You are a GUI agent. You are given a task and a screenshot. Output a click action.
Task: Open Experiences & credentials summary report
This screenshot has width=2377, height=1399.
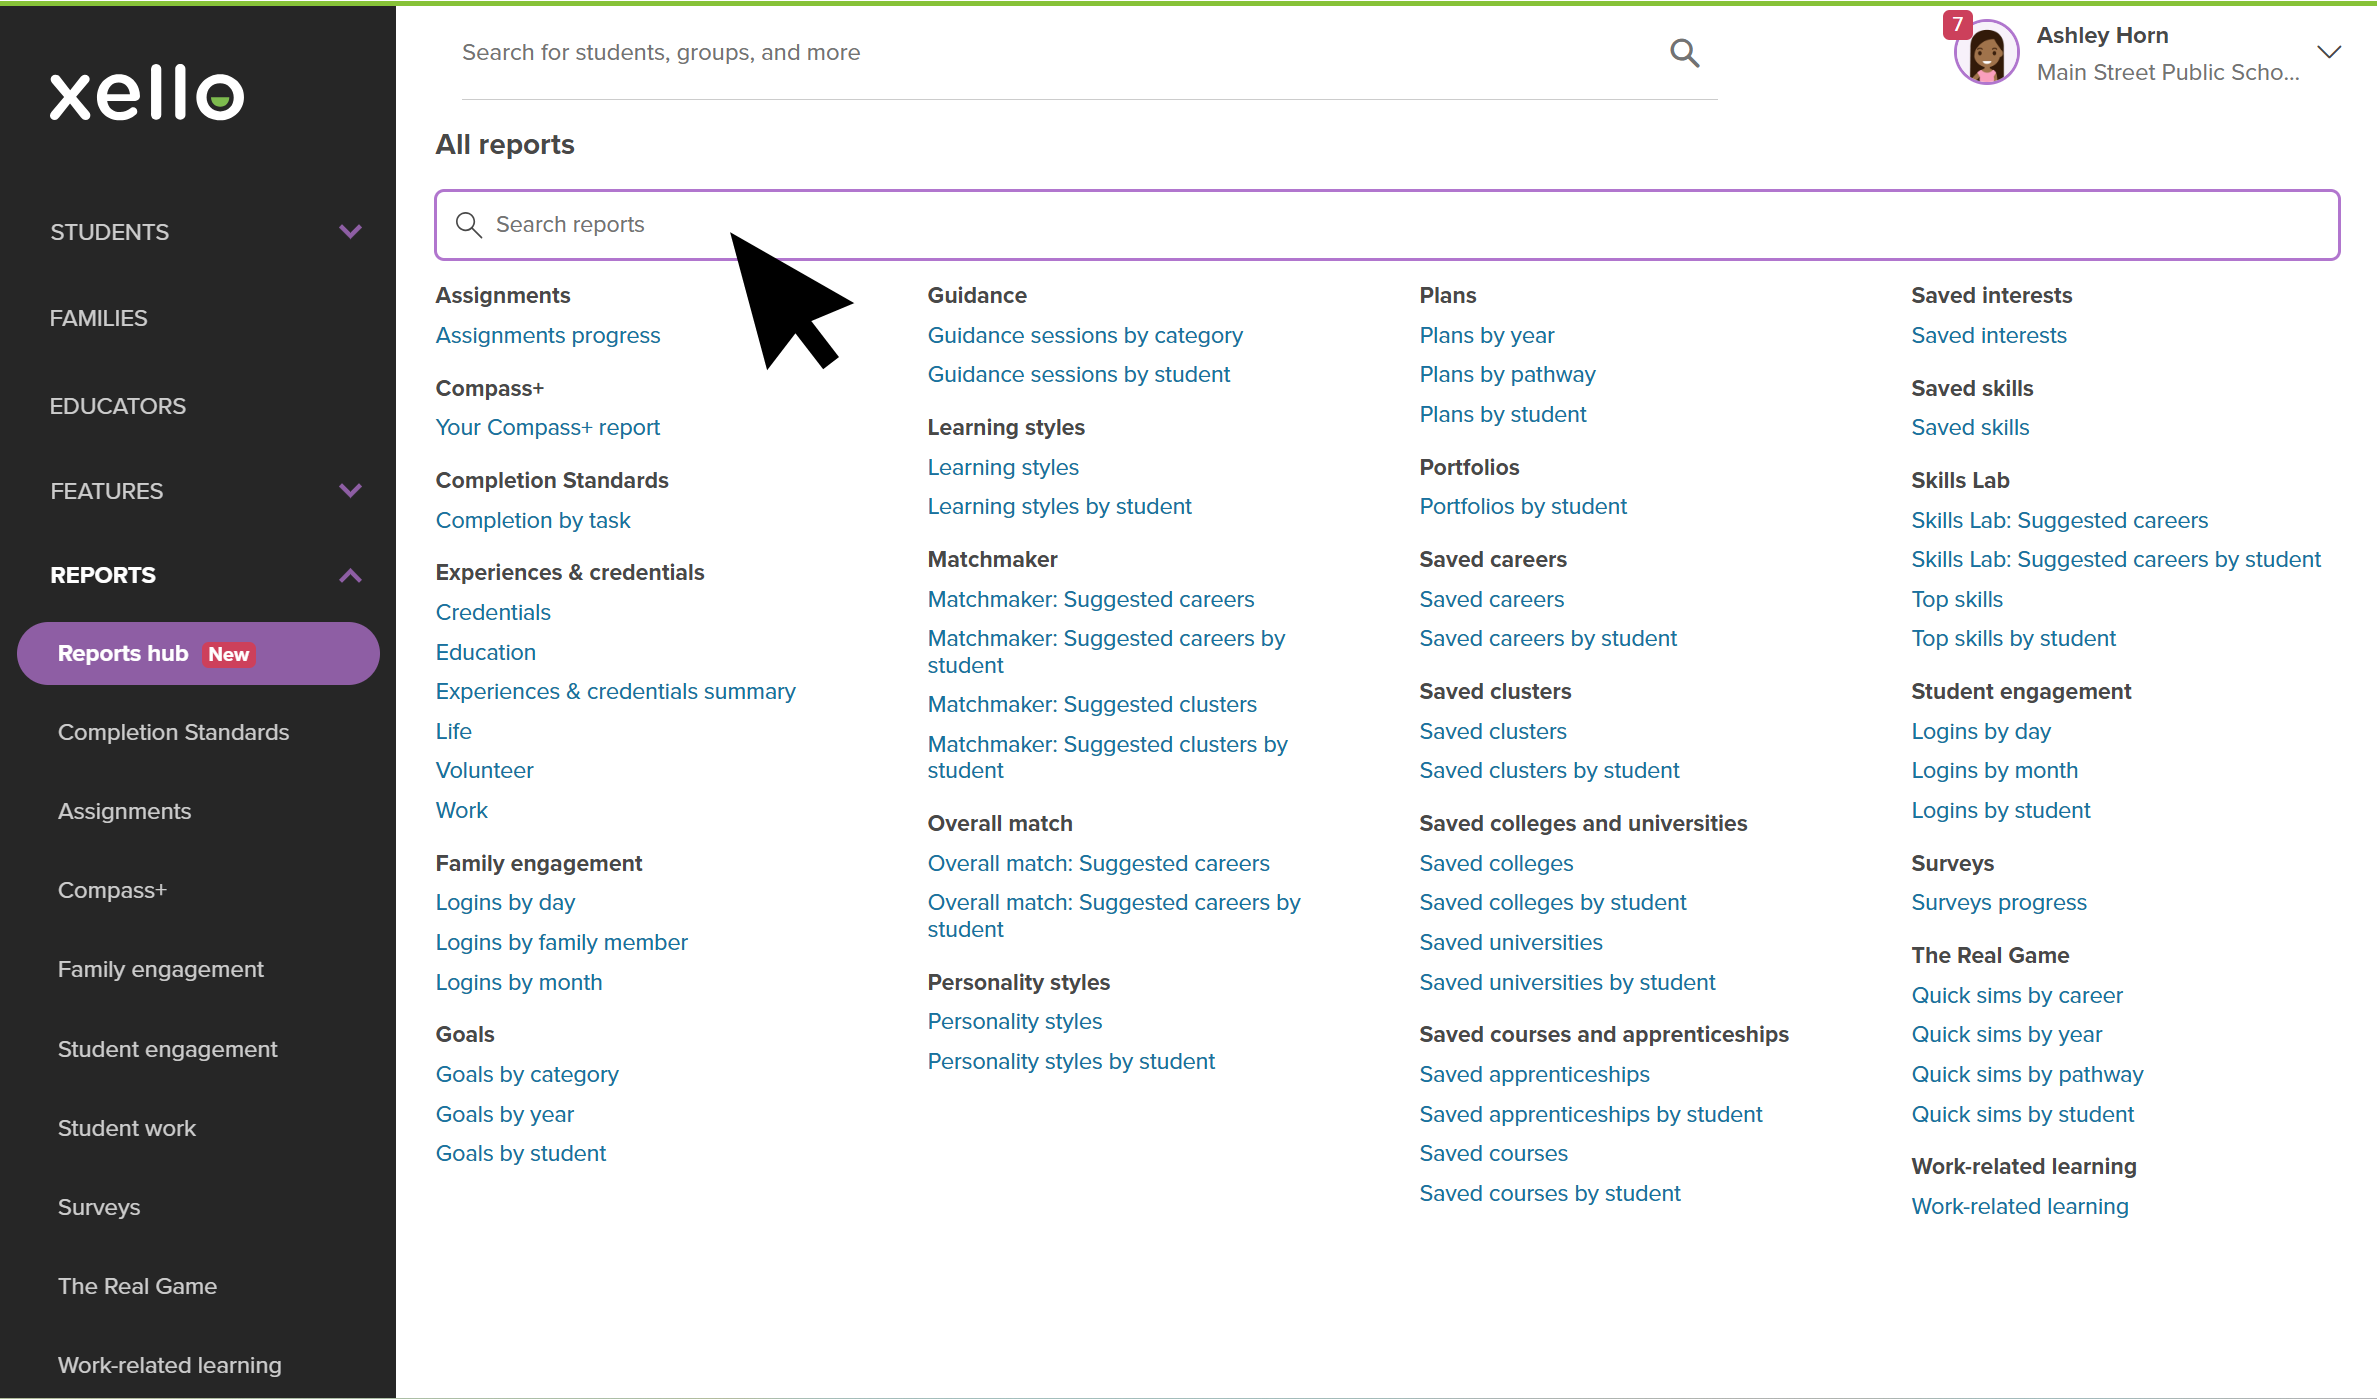tap(616, 692)
